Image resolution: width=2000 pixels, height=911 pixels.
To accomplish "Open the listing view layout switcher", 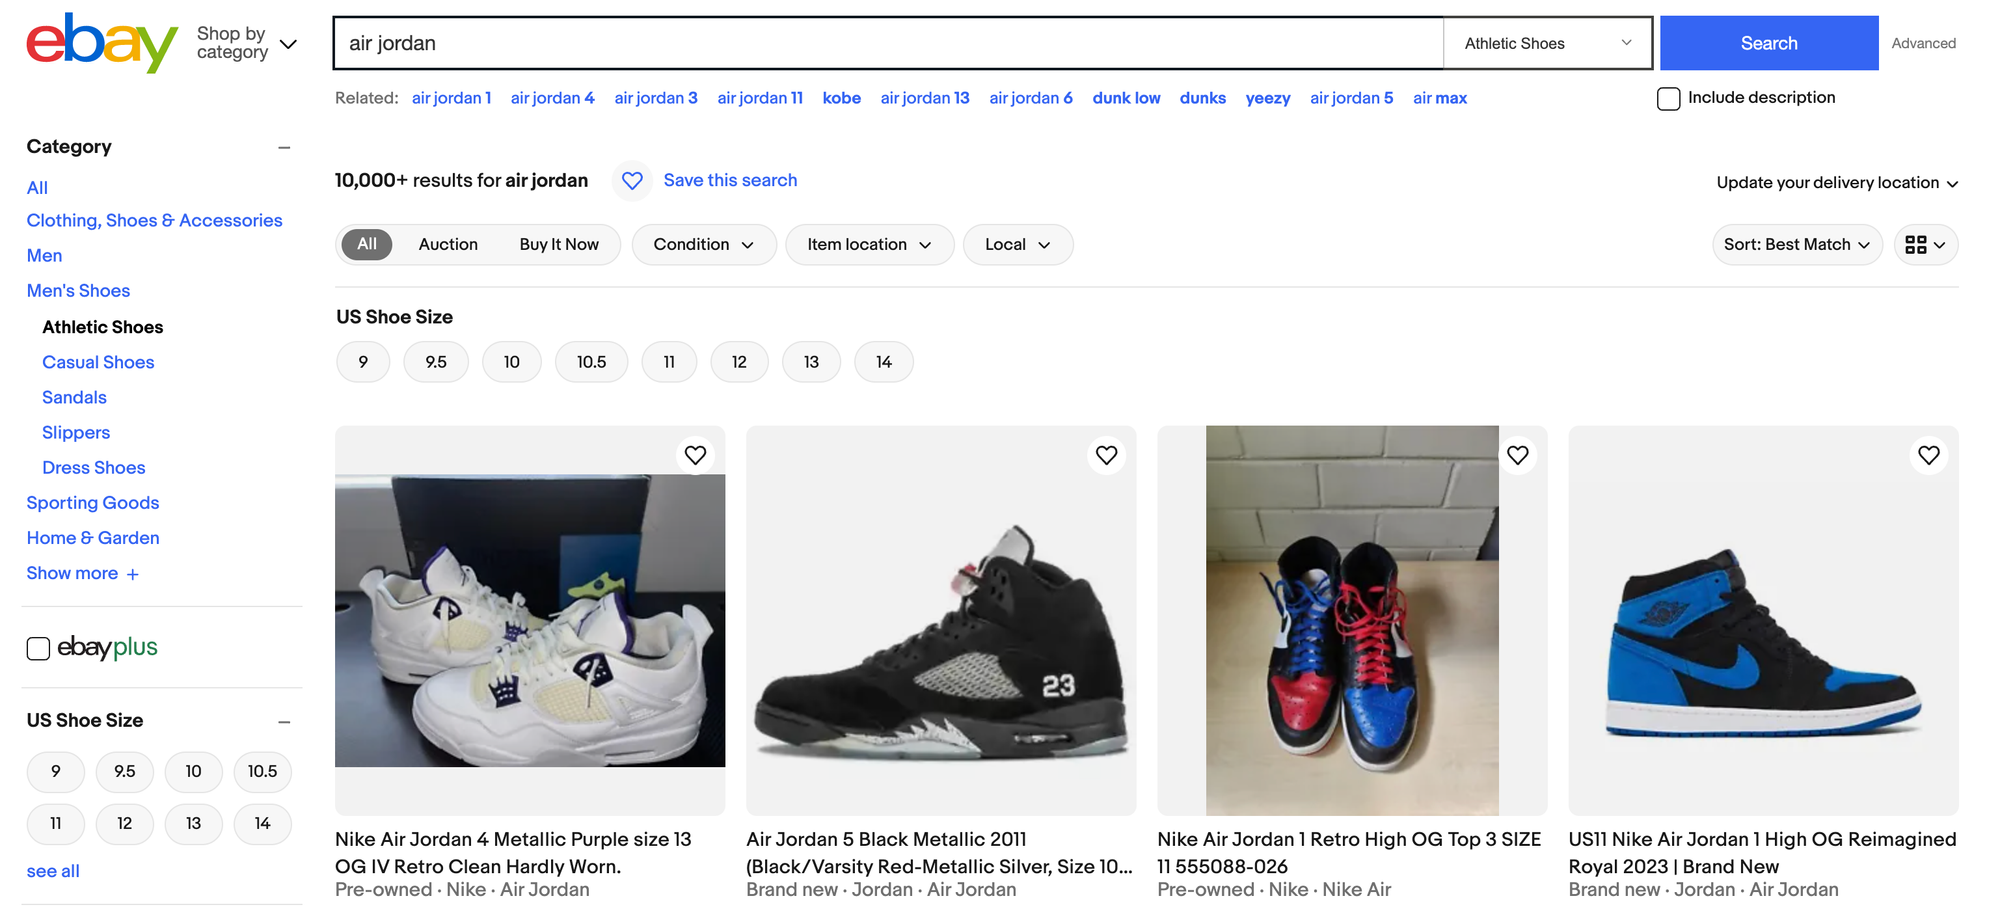I will tap(1926, 245).
